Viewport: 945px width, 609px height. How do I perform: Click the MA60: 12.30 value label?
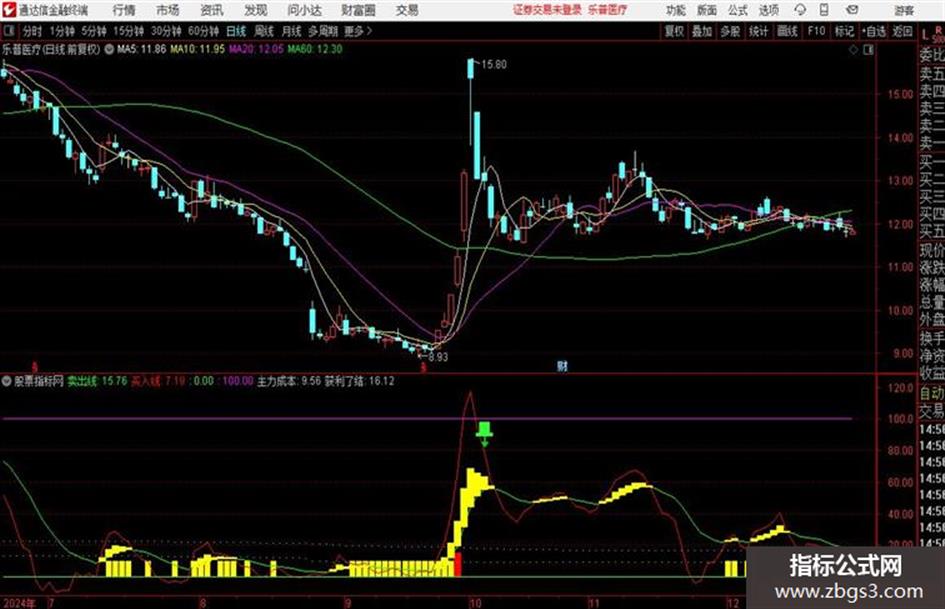[x=315, y=49]
